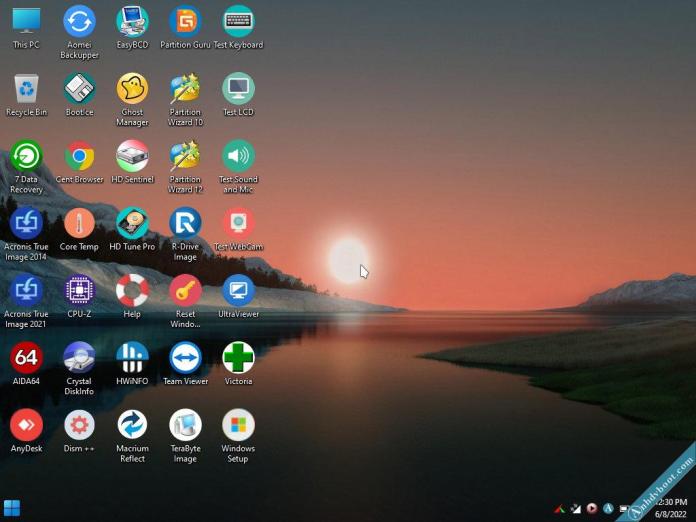This screenshot has width=696, height=522.
Task: Open the taskbar date 6/8/2022
Action: [x=671, y=514]
